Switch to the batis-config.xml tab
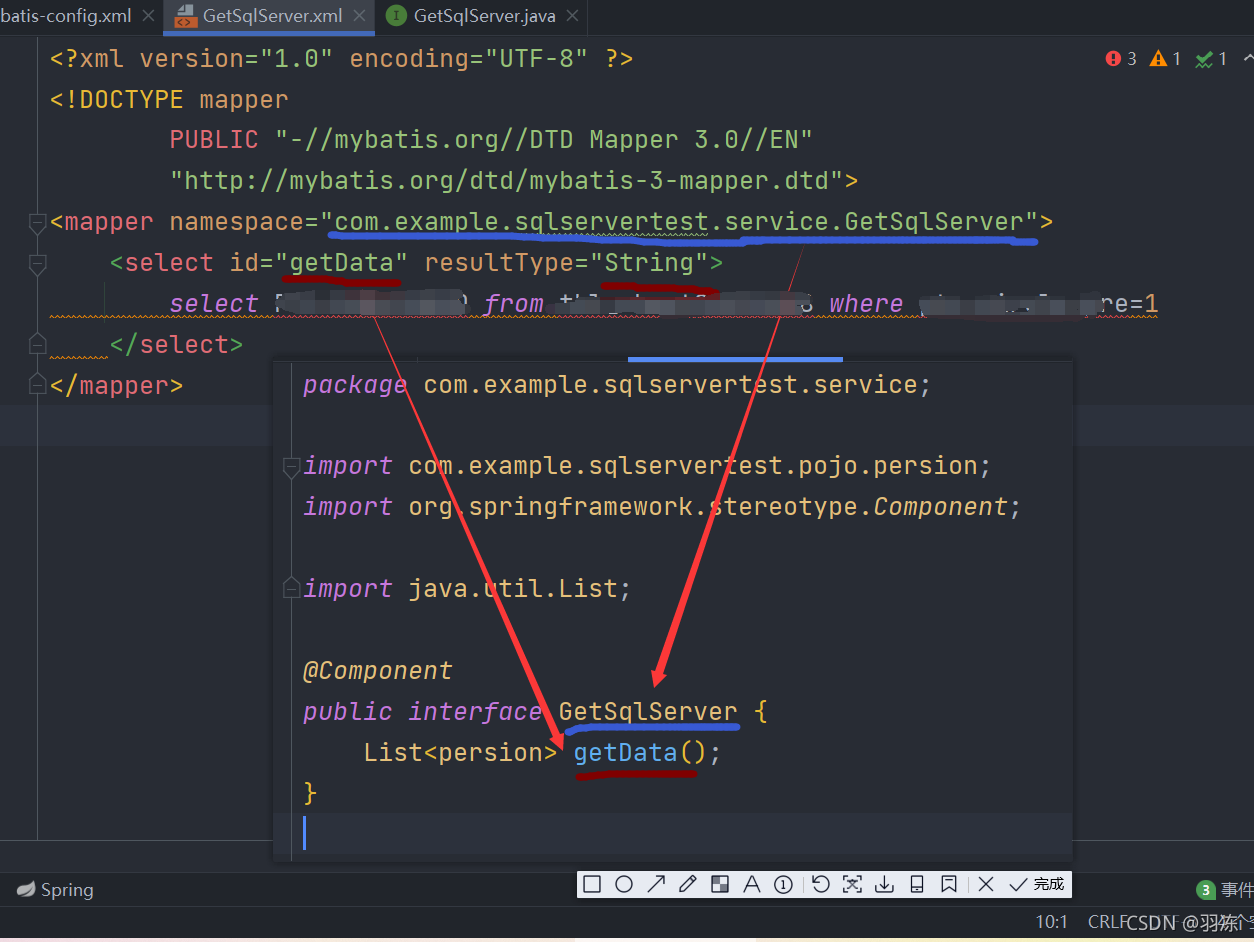Image resolution: width=1254 pixels, height=942 pixels. (65, 16)
